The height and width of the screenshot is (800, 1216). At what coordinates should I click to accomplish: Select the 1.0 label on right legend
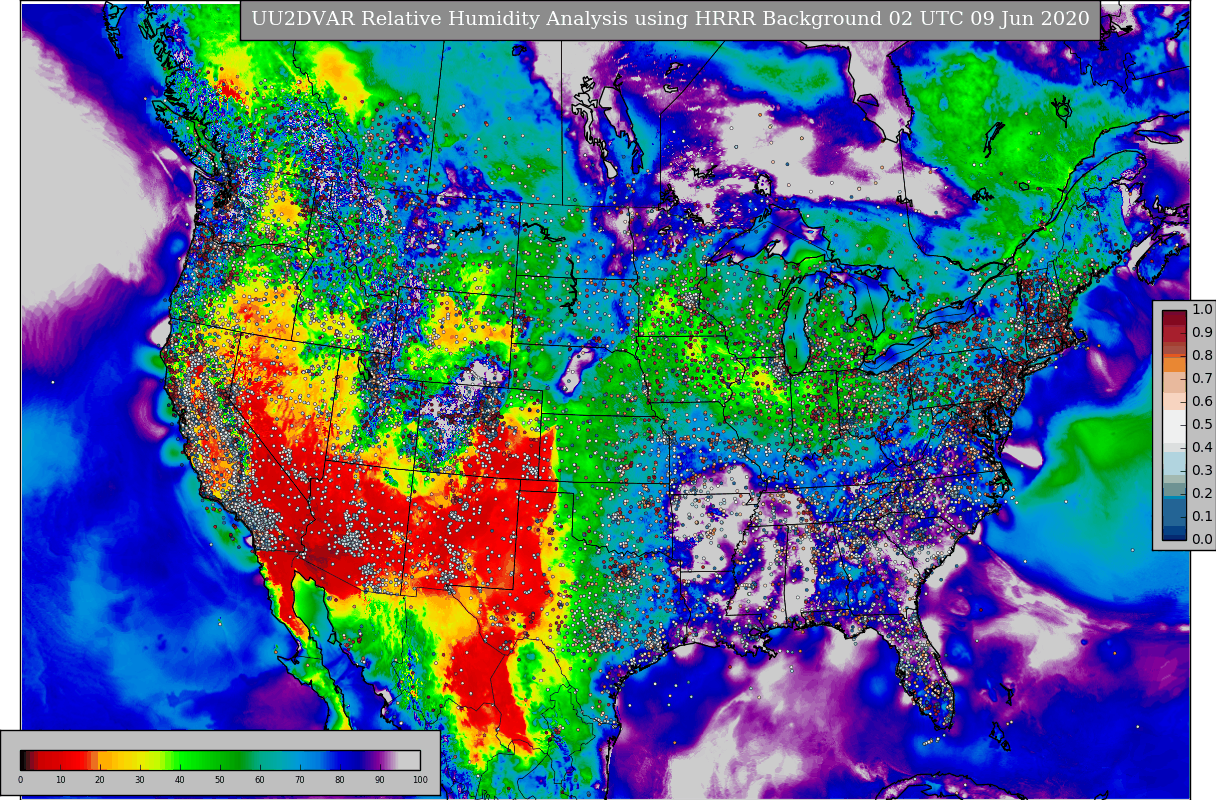(1201, 310)
